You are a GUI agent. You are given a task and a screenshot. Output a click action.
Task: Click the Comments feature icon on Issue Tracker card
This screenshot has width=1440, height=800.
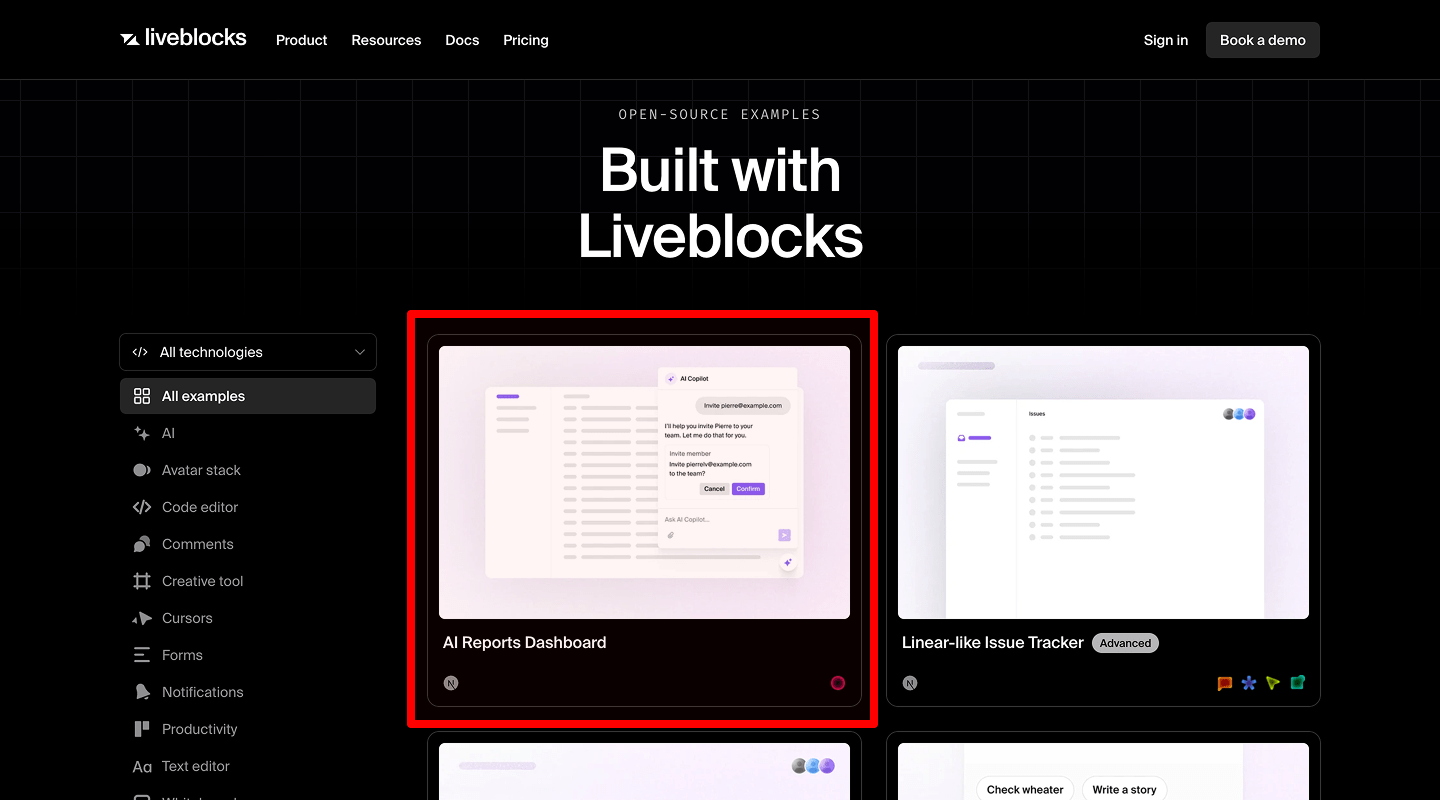[1223, 683]
